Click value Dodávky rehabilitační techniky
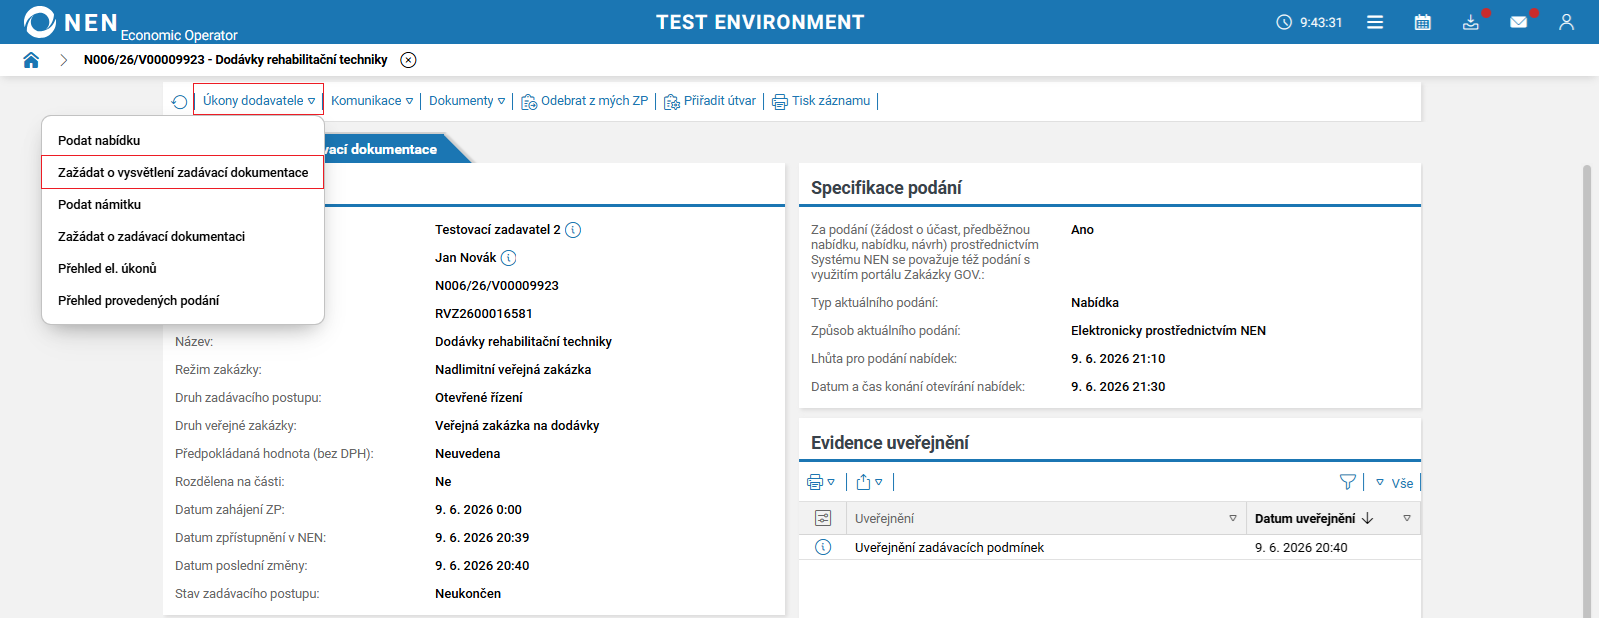The image size is (1599, 618). pyautogui.click(x=523, y=342)
